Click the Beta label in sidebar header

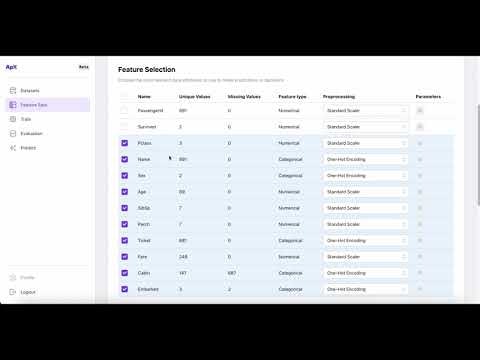[x=84, y=67]
